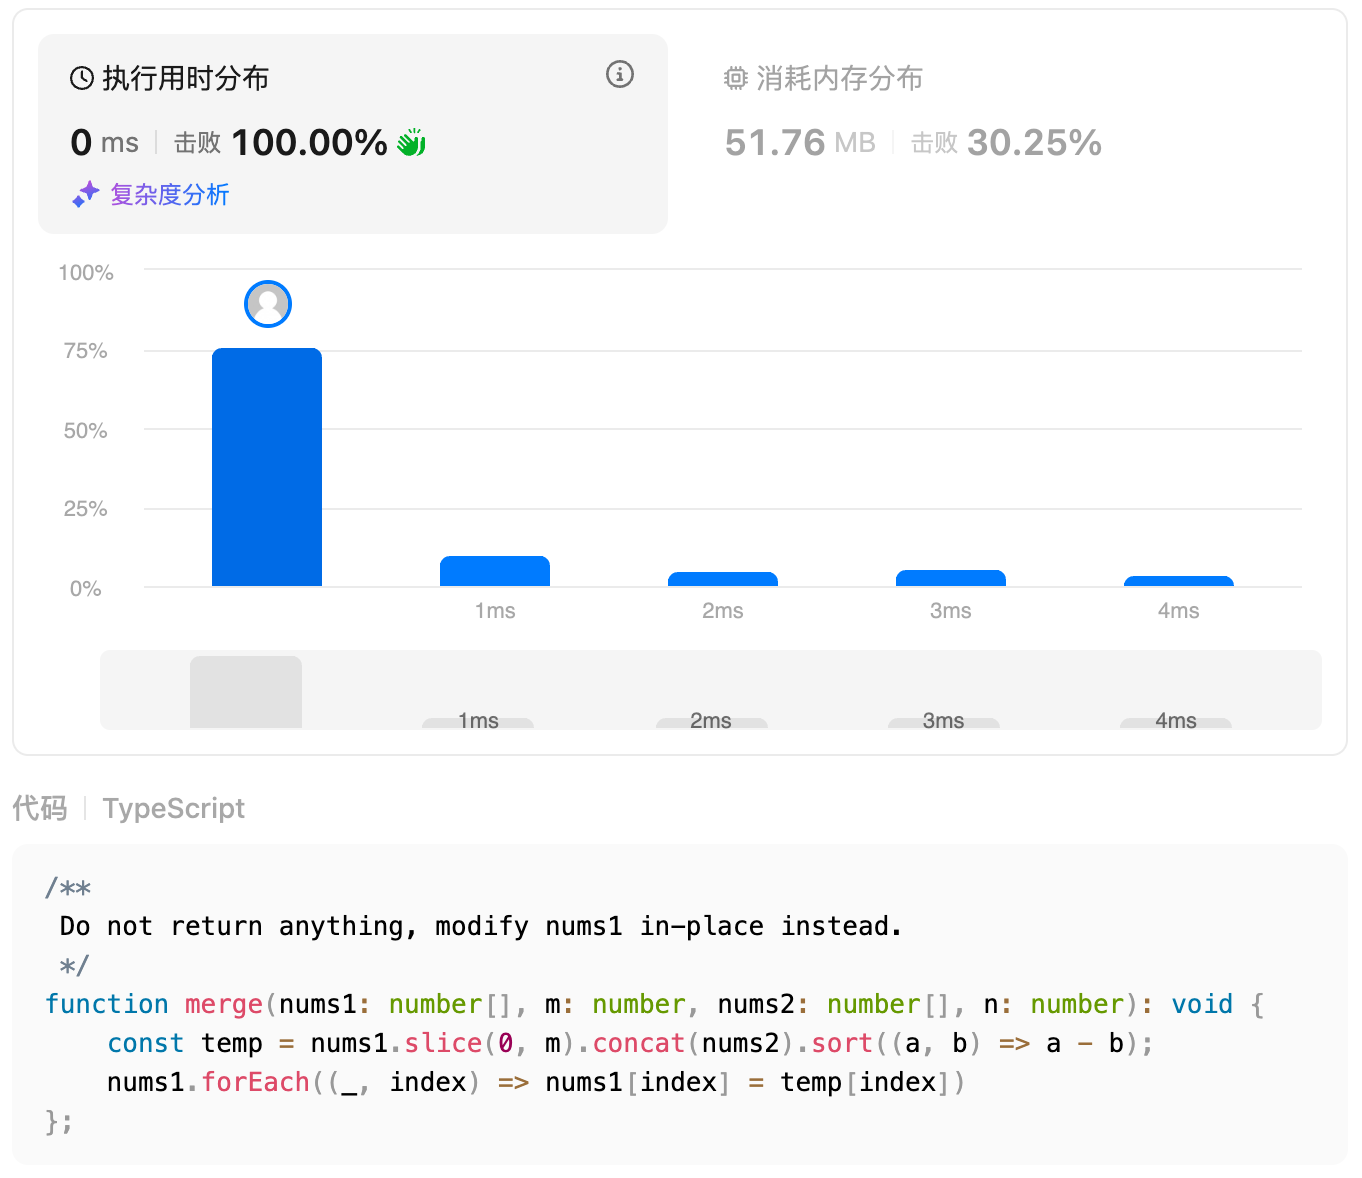Click the 75% y-axis label
Screen dimensions: 1362x1178
click(x=86, y=351)
